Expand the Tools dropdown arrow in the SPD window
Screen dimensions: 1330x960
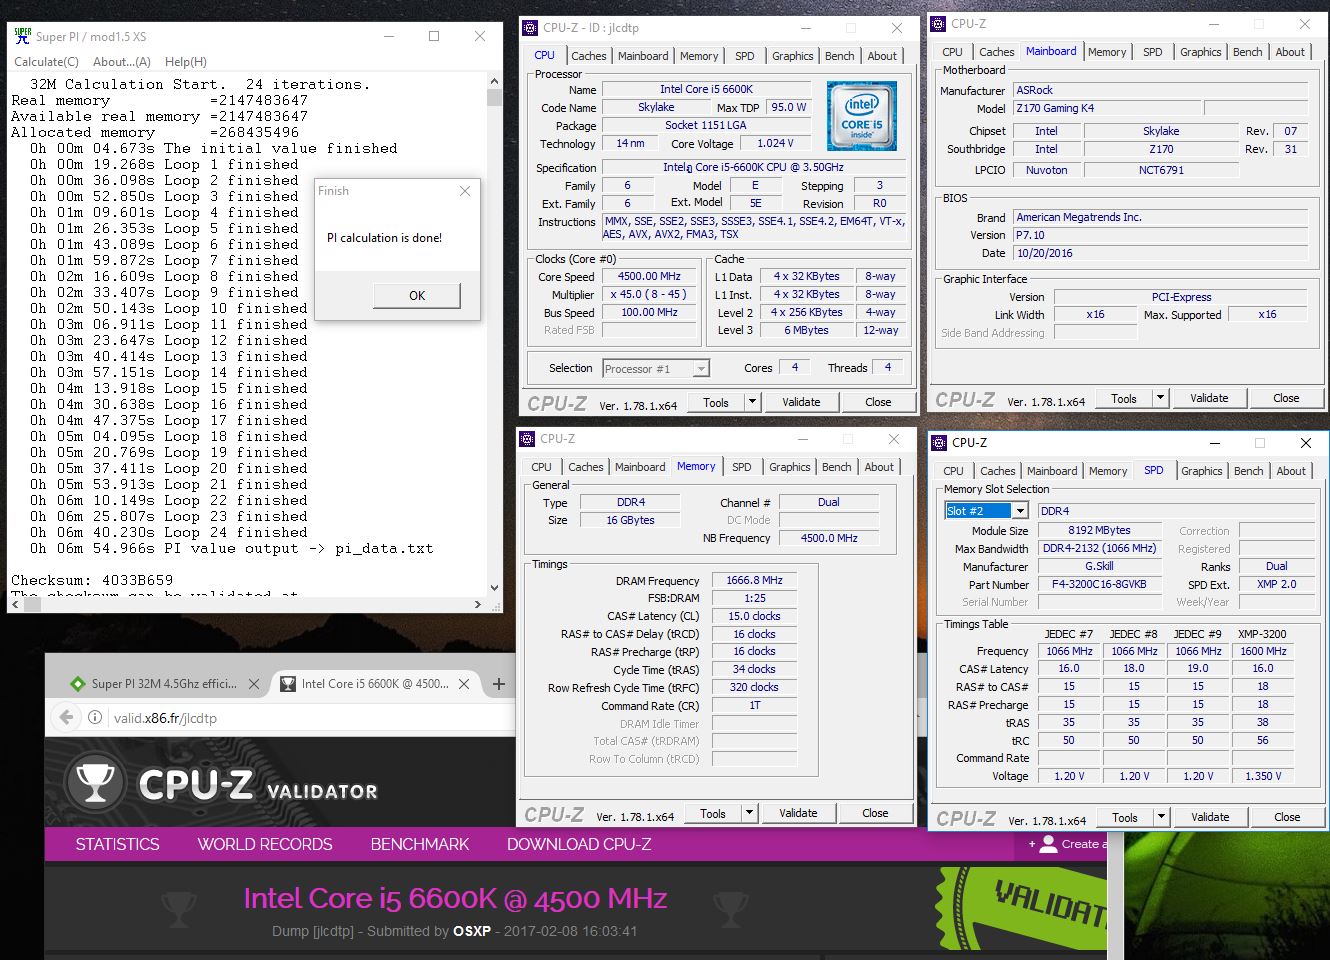1161,817
